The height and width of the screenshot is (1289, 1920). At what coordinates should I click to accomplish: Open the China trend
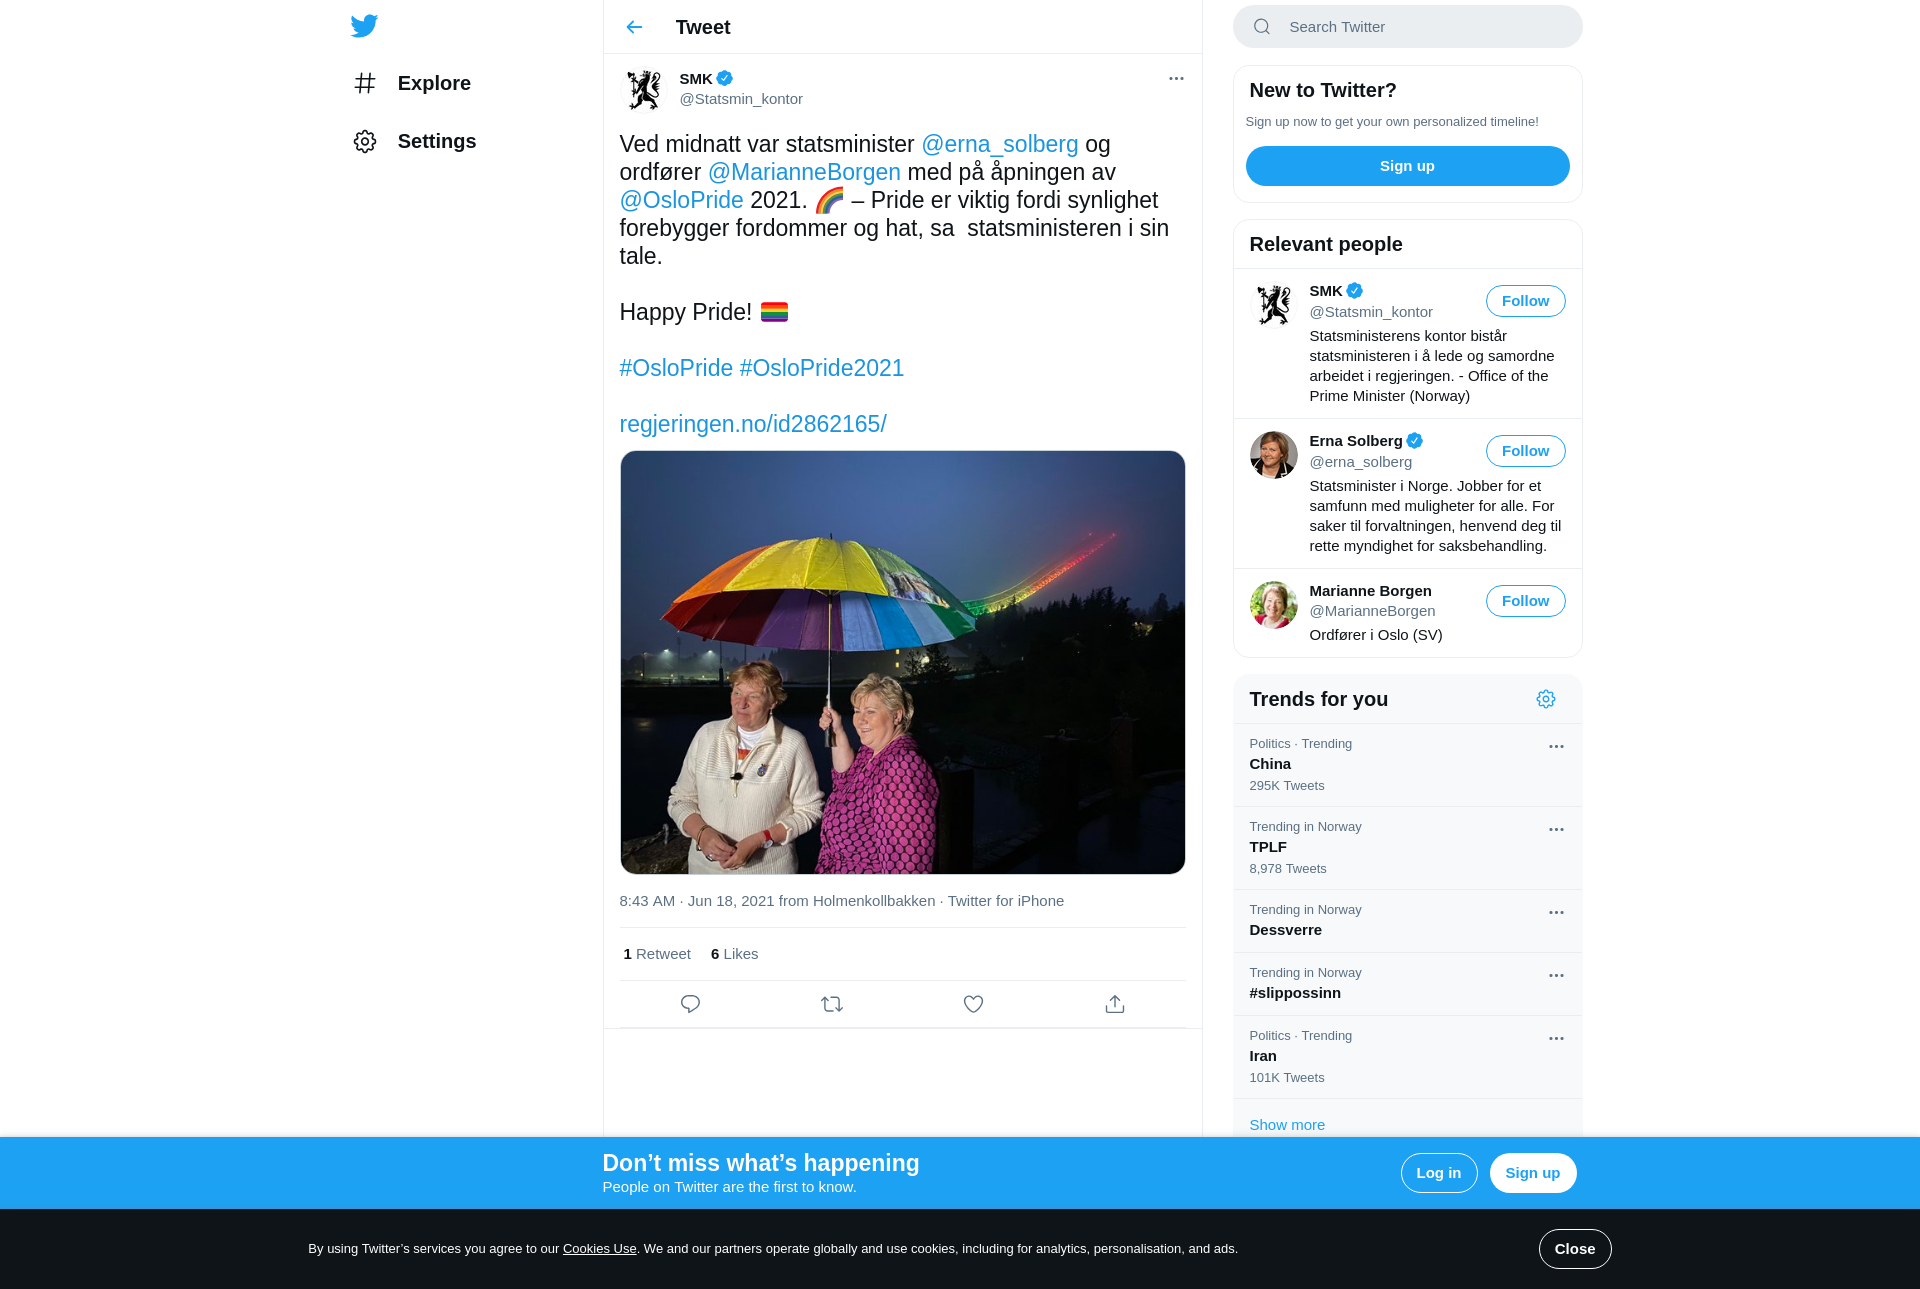(x=1407, y=765)
